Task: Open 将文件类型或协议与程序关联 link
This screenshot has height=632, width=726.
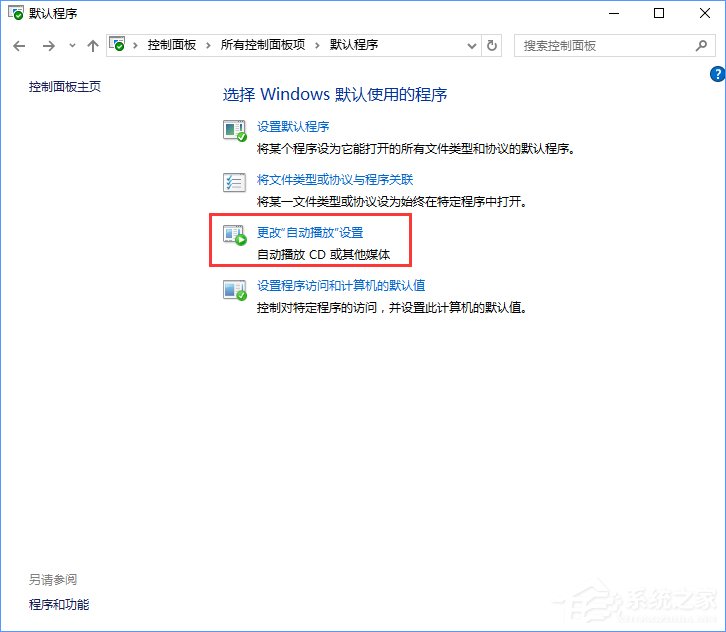Action: [x=335, y=180]
